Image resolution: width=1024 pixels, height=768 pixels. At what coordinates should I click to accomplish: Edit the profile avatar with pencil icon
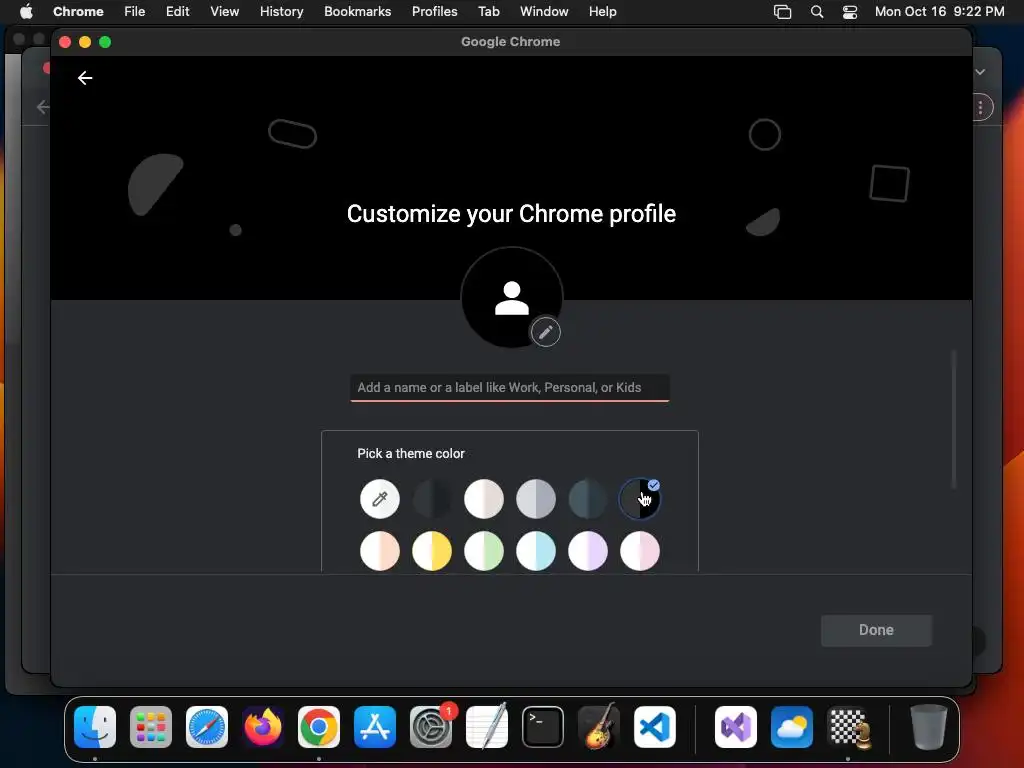point(545,332)
